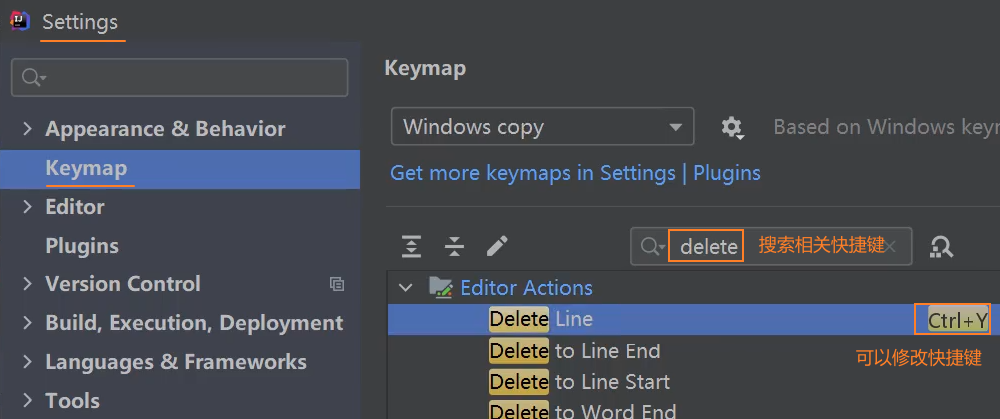Open the keymap gear options menu

732,128
